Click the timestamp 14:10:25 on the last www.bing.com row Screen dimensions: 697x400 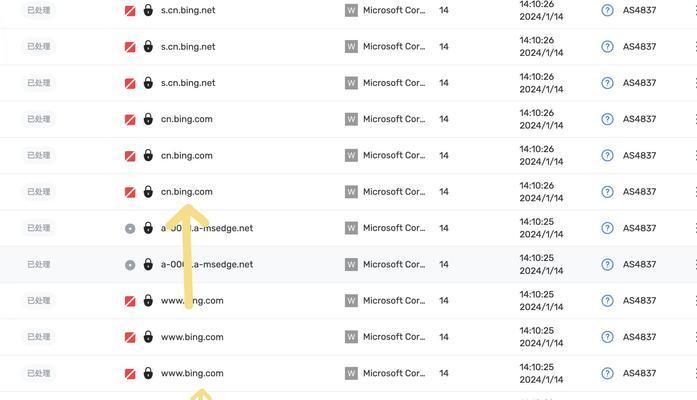537,367
